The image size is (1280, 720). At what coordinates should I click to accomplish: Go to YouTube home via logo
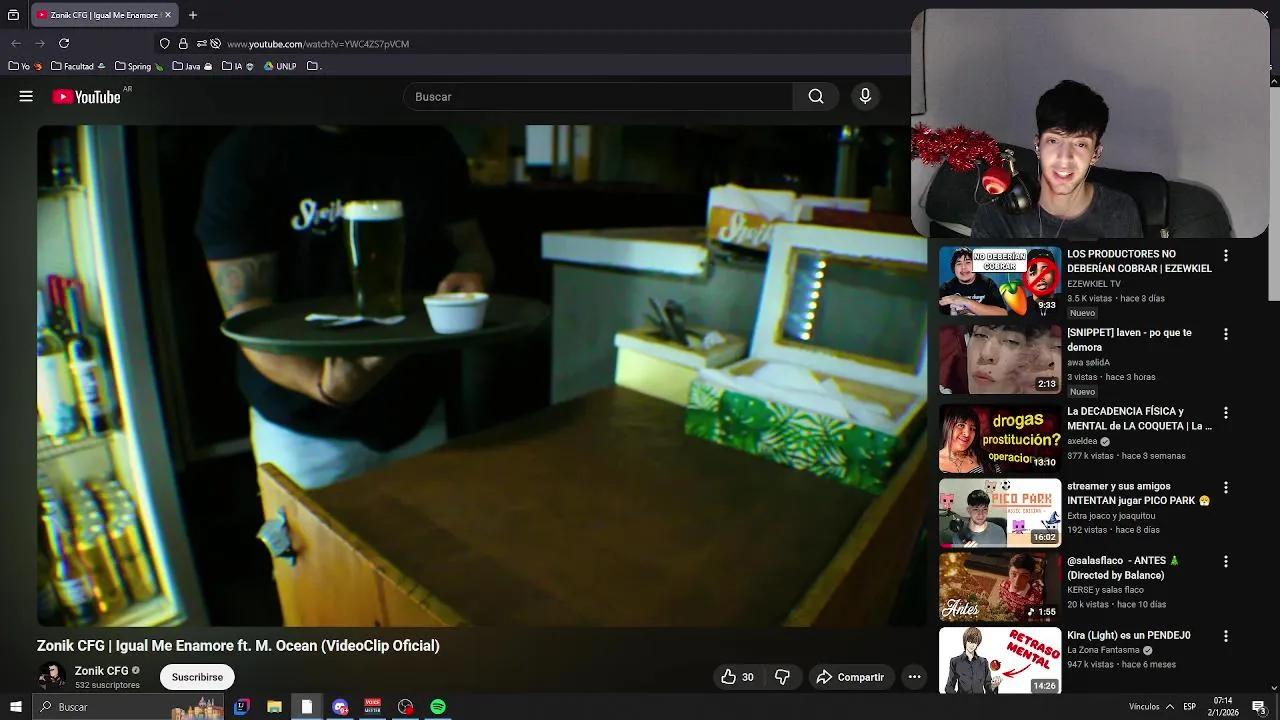pos(87,97)
